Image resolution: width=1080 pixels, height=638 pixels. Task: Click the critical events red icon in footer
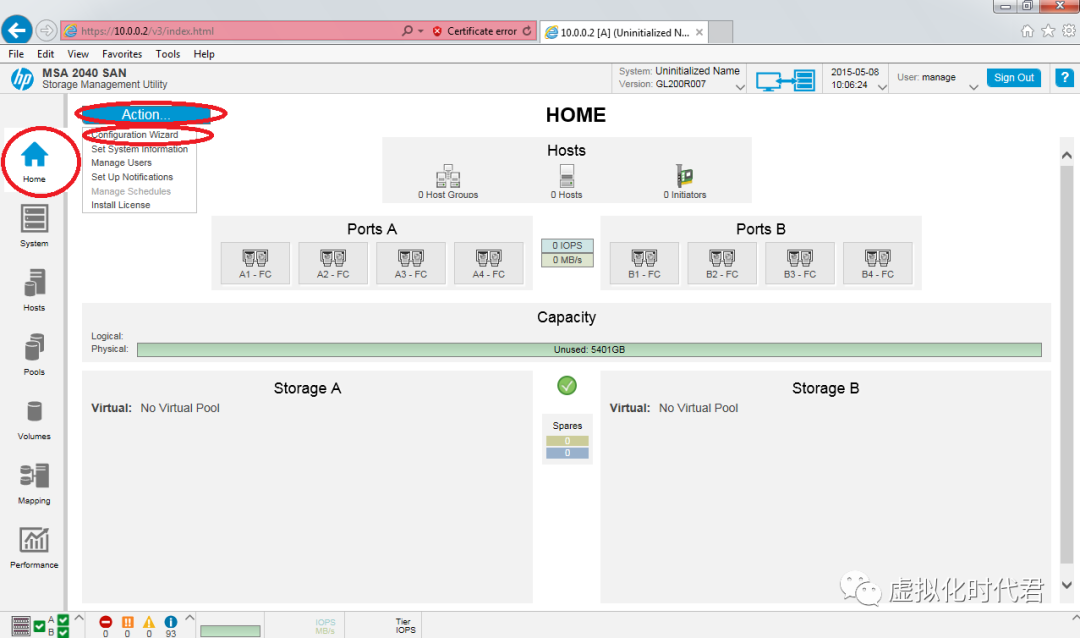click(105, 622)
